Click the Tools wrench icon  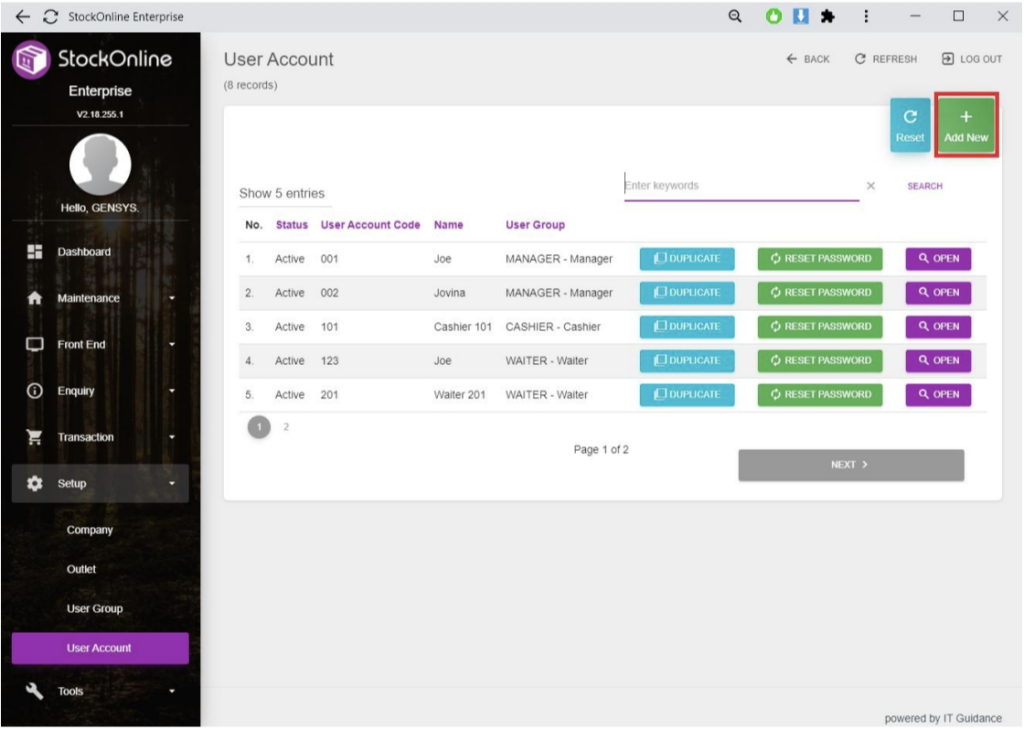34,691
